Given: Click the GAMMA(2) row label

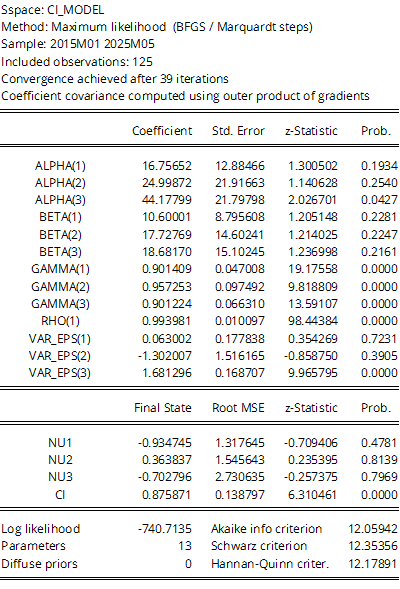Looking at the screenshot, I should [x=60, y=287].
